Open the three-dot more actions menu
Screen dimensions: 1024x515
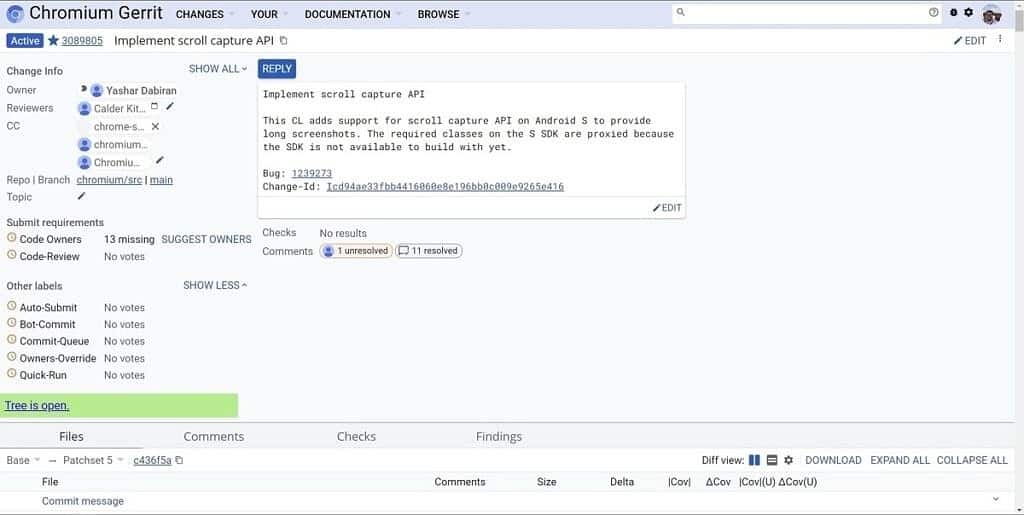(1000, 40)
